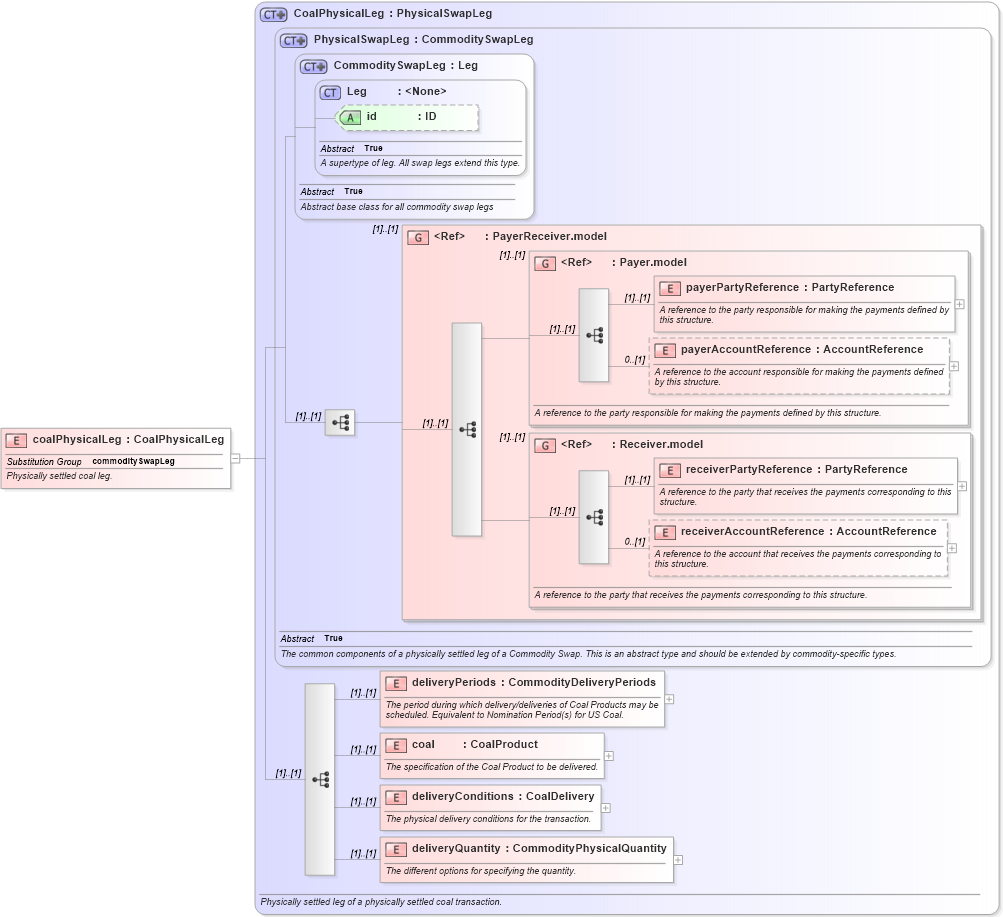This screenshot has height=917, width=1003.
Task: Click the E icon of deliveryPeriods element
Action: coord(394,683)
